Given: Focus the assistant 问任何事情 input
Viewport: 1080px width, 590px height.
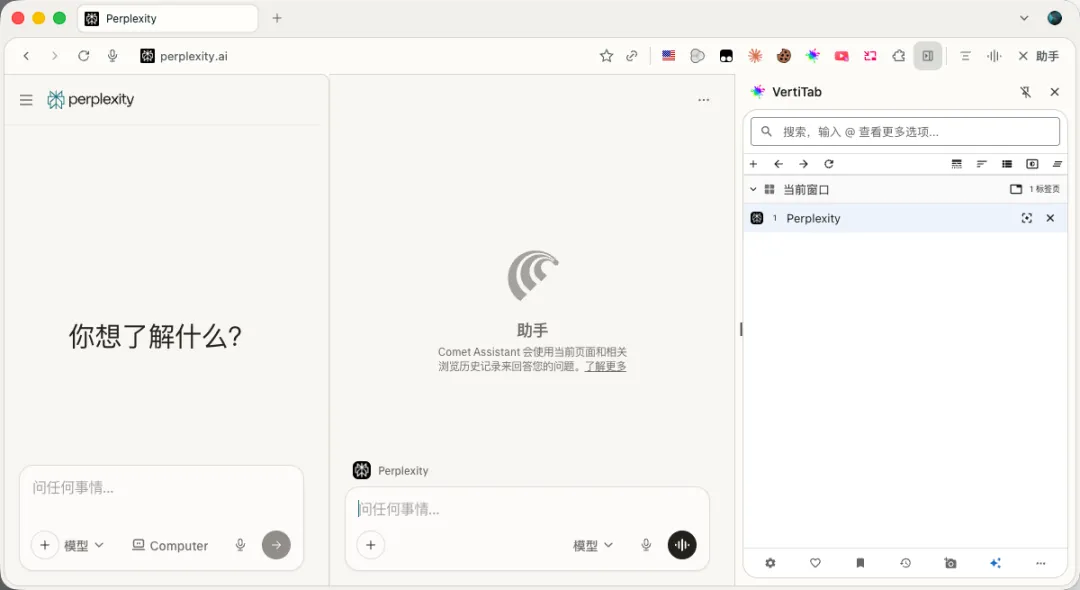Looking at the screenshot, I should click(x=527, y=509).
